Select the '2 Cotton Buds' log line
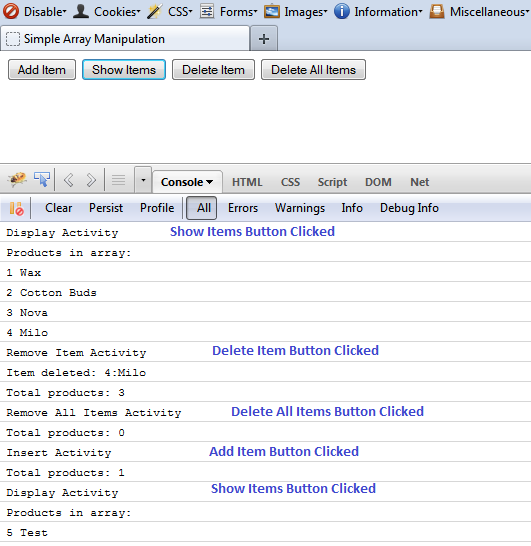 coord(265,292)
